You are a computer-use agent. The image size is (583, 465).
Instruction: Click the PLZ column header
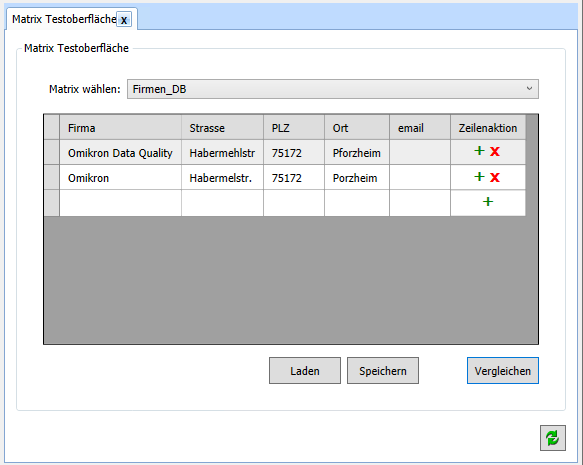pos(294,128)
